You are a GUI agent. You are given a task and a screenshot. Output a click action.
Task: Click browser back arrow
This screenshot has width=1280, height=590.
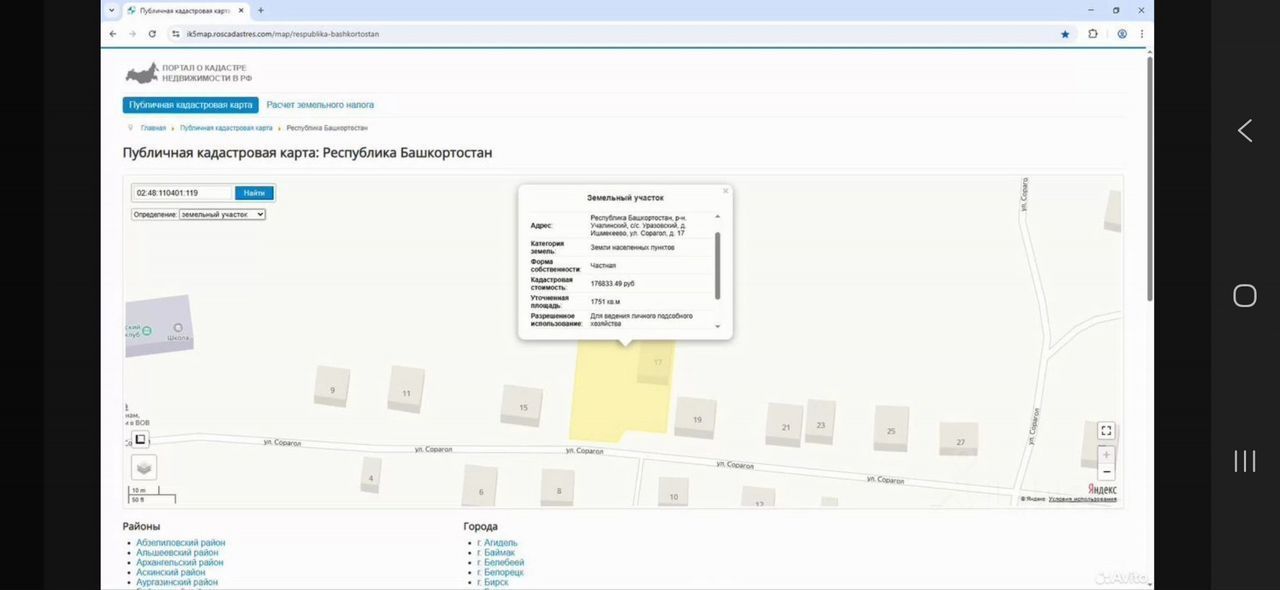click(x=113, y=34)
